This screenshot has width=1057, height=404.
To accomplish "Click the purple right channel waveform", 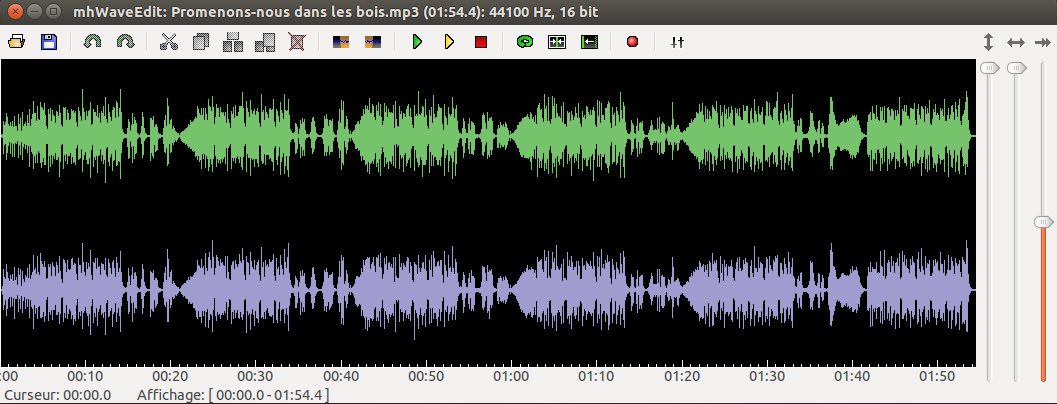I will tap(488, 289).
